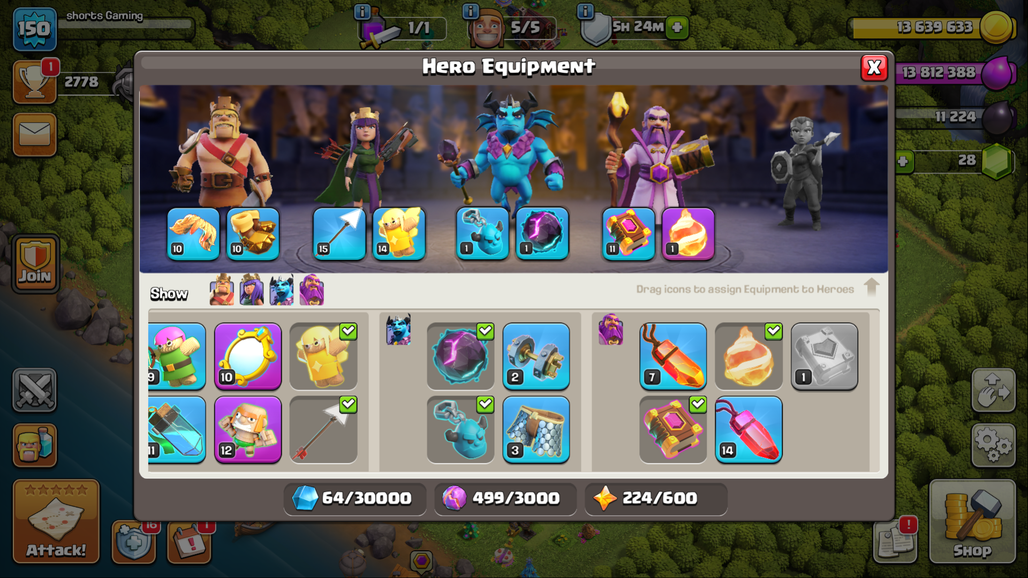
Task: Select the equipped Eternal Tome in Warden slot
Action: [628, 234]
